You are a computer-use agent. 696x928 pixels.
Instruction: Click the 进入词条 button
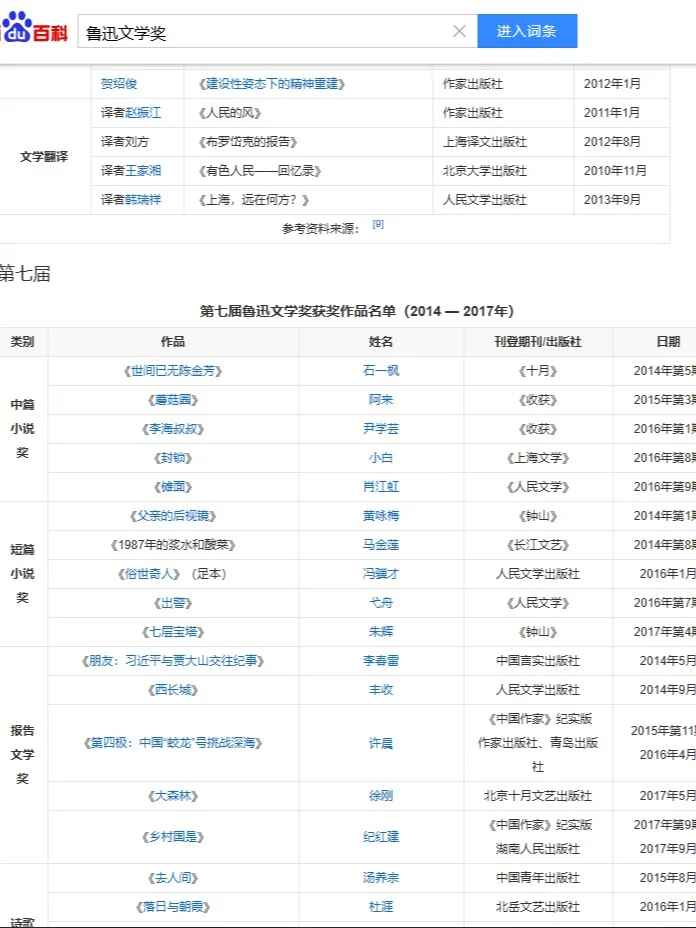click(x=527, y=31)
